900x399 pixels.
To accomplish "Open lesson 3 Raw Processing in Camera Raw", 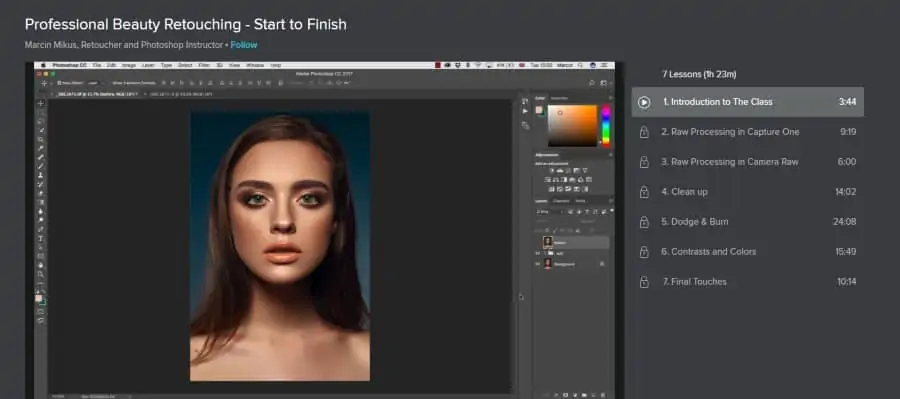I will (747, 162).
